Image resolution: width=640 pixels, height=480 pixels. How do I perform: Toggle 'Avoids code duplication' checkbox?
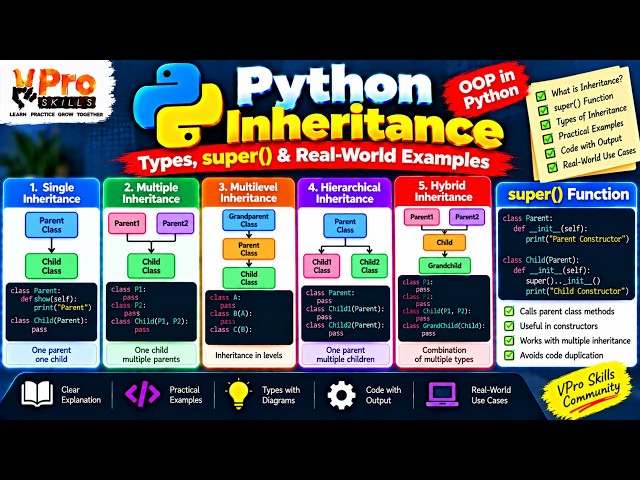tap(509, 355)
